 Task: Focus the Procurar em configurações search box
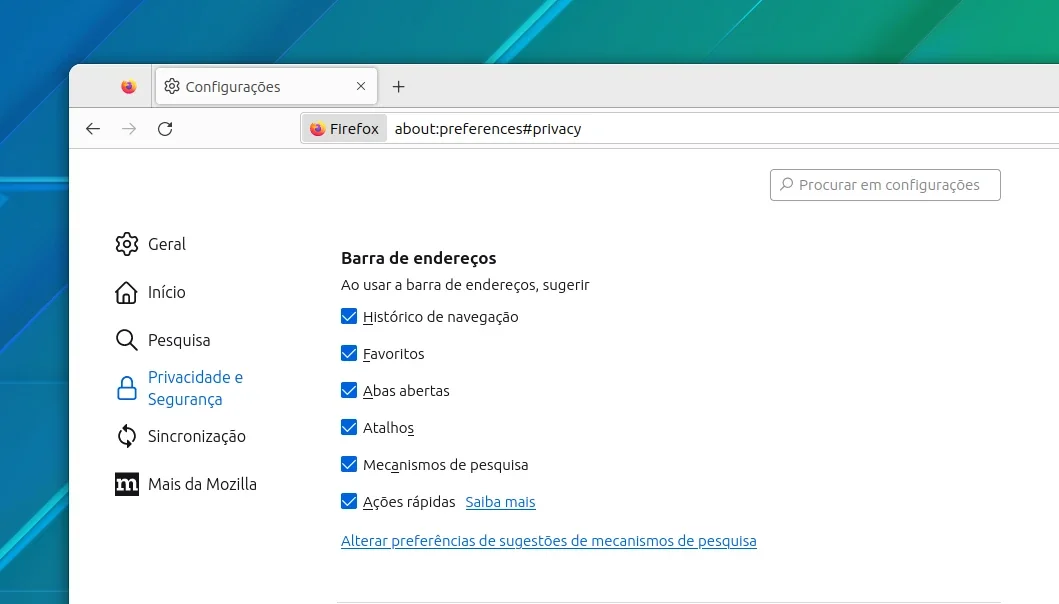click(x=885, y=185)
